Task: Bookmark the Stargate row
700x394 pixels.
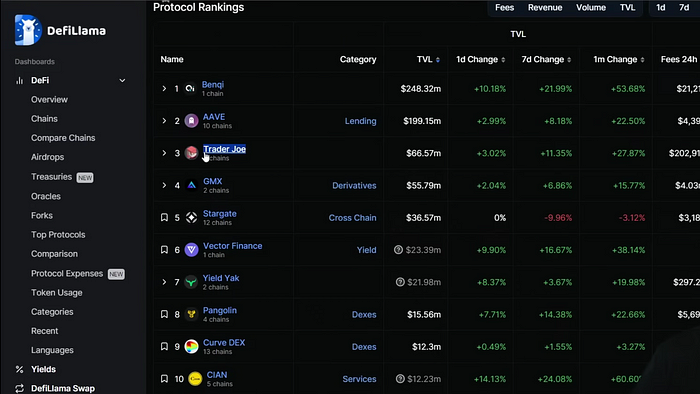Action: tap(164, 217)
